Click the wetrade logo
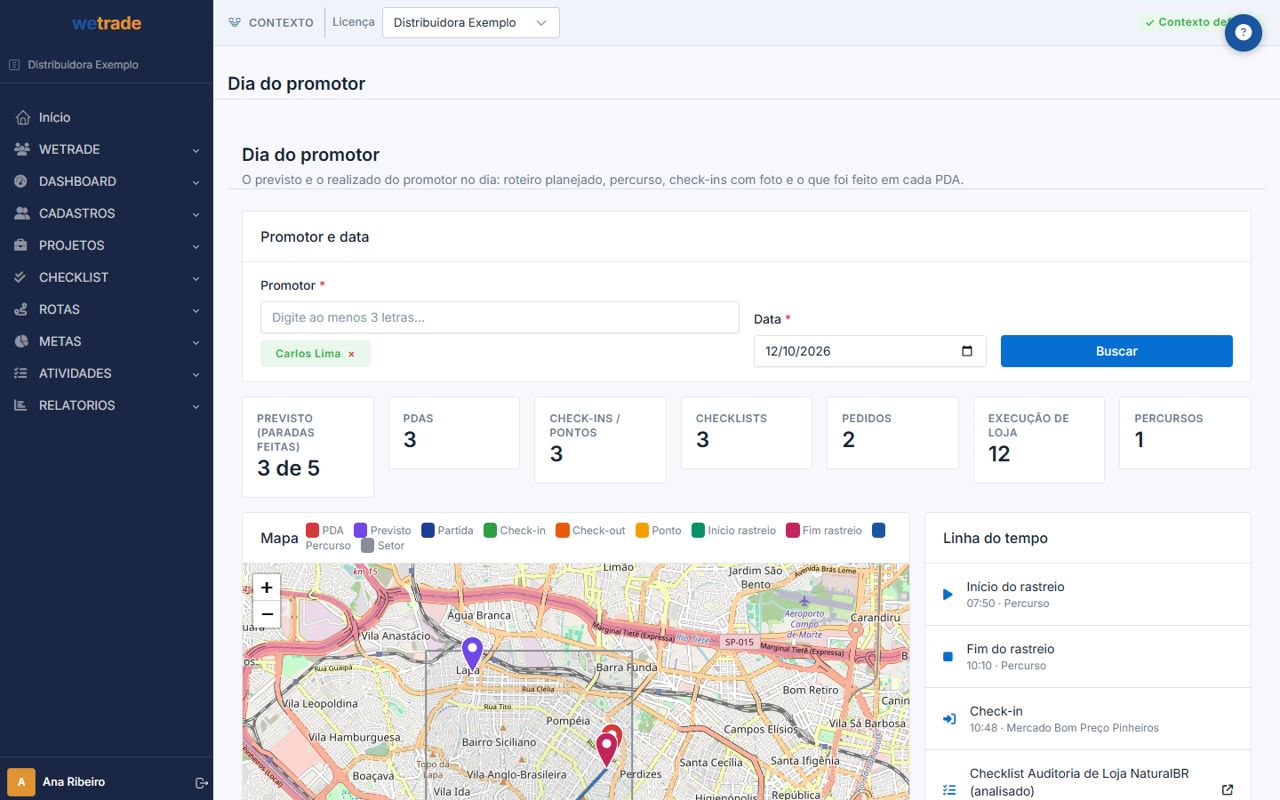 107,23
